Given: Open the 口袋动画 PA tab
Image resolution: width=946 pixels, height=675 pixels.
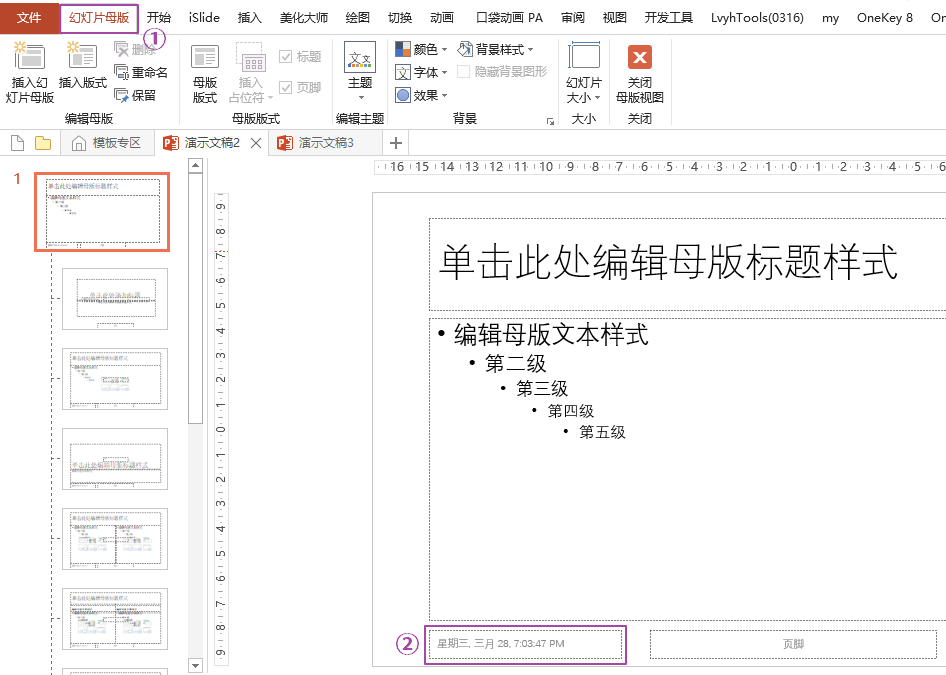Looking at the screenshot, I should pyautogui.click(x=509, y=18).
